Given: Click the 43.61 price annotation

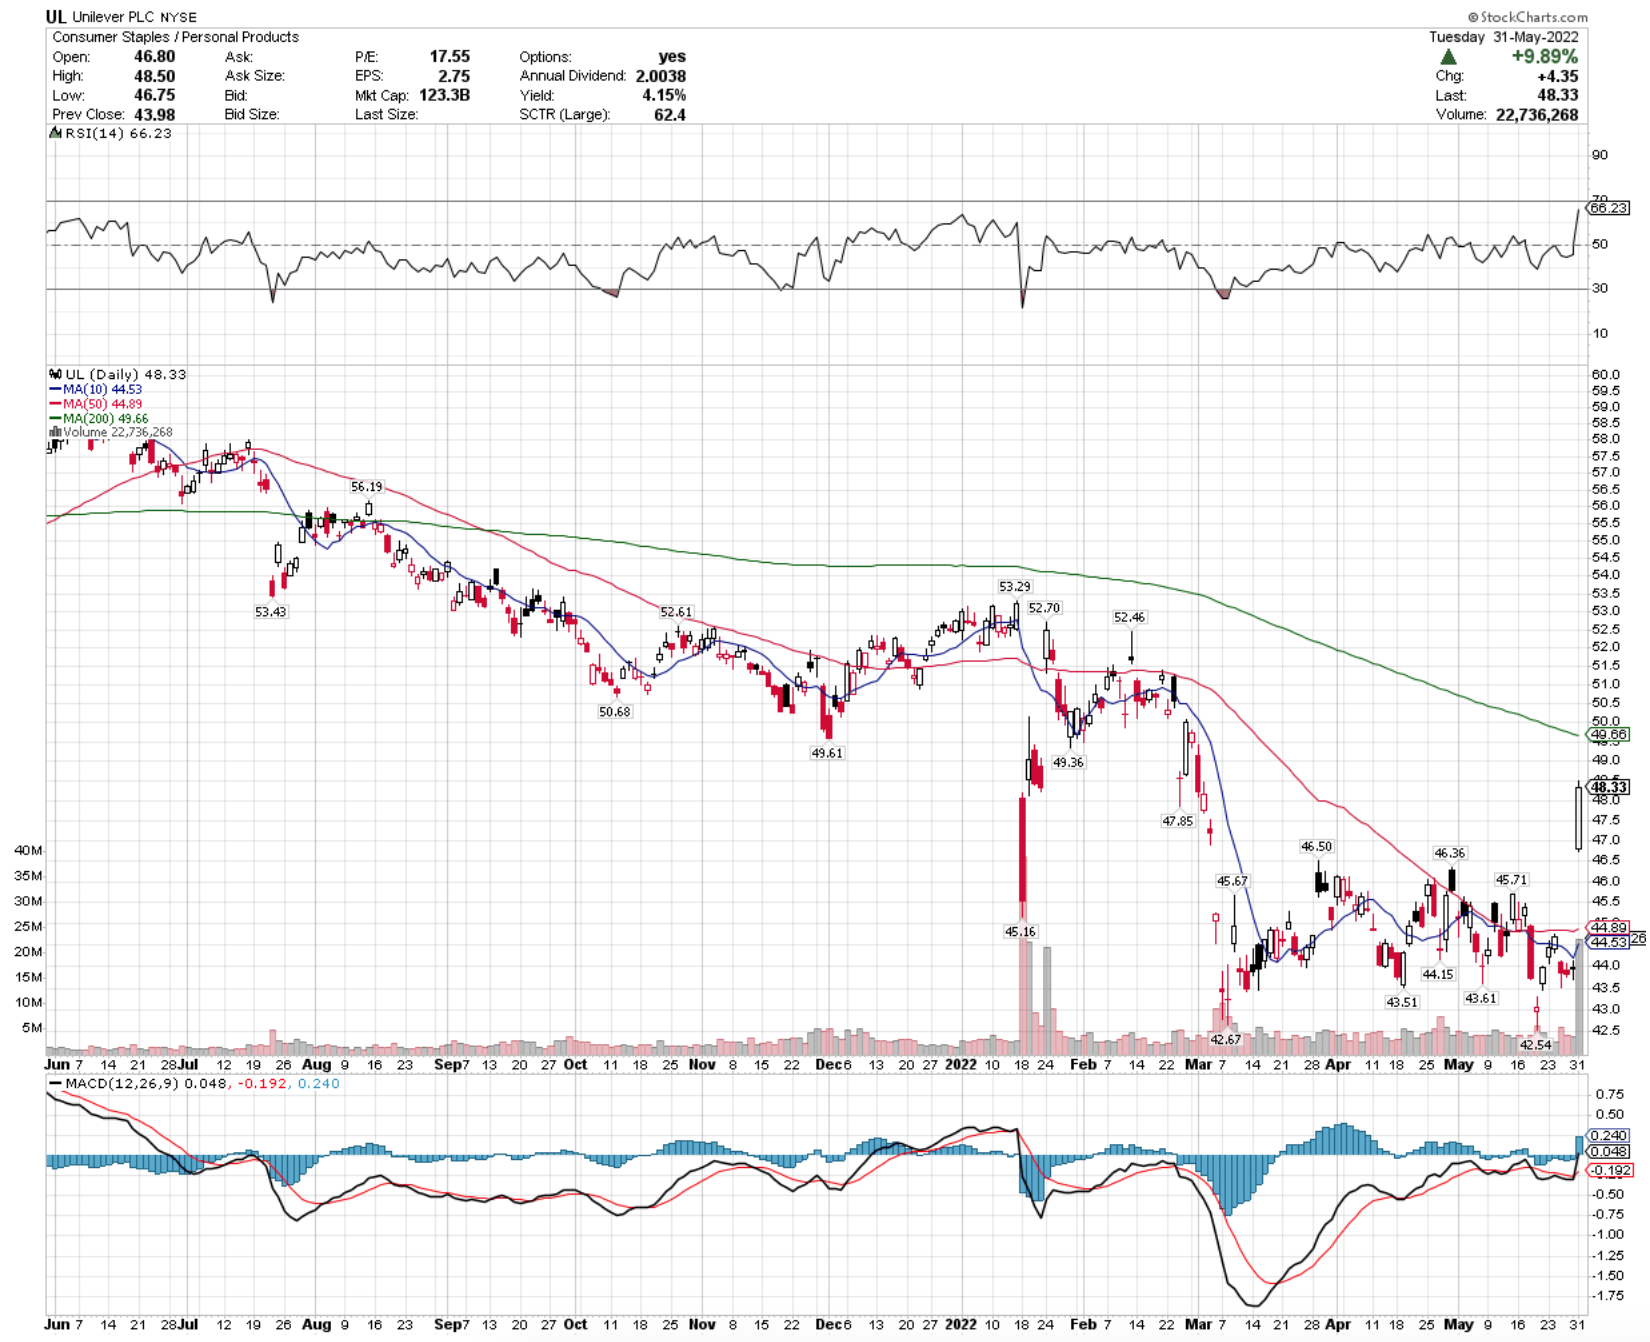Looking at the screenshot, I should [x=1481, y=998].
